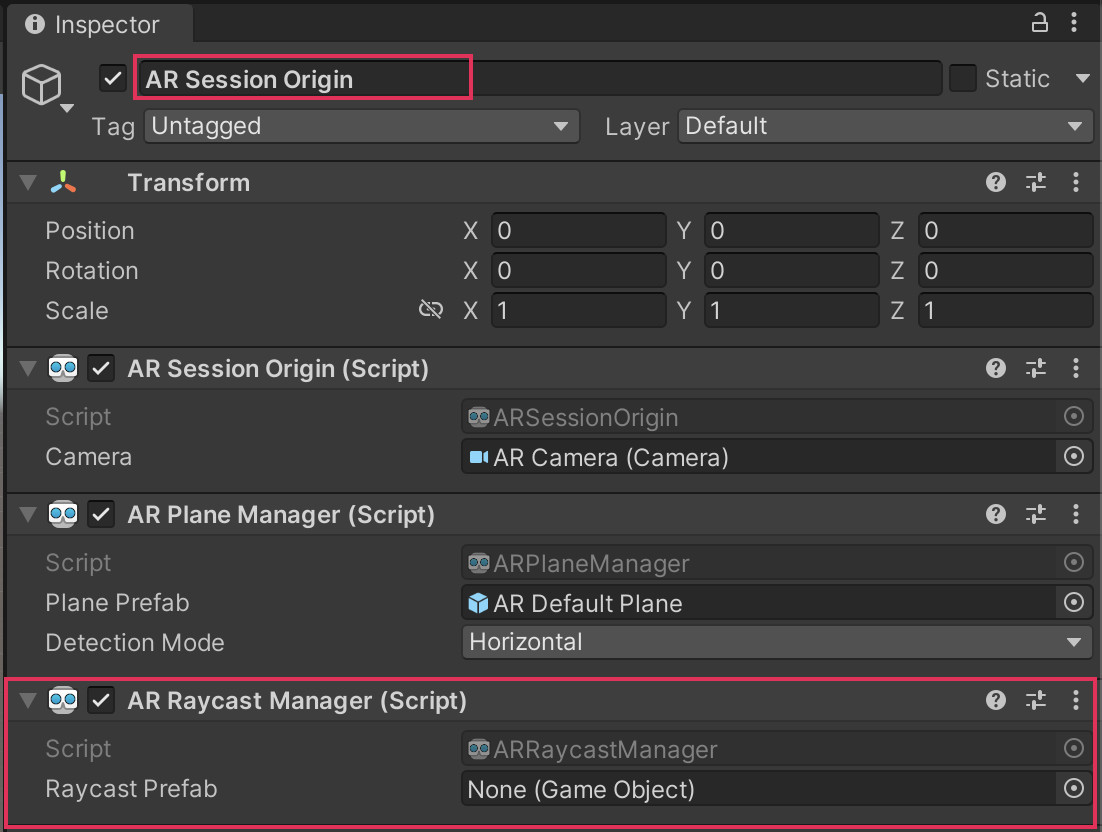
Task: Collapse the Transform component foldout
Action: pos(29,182)
